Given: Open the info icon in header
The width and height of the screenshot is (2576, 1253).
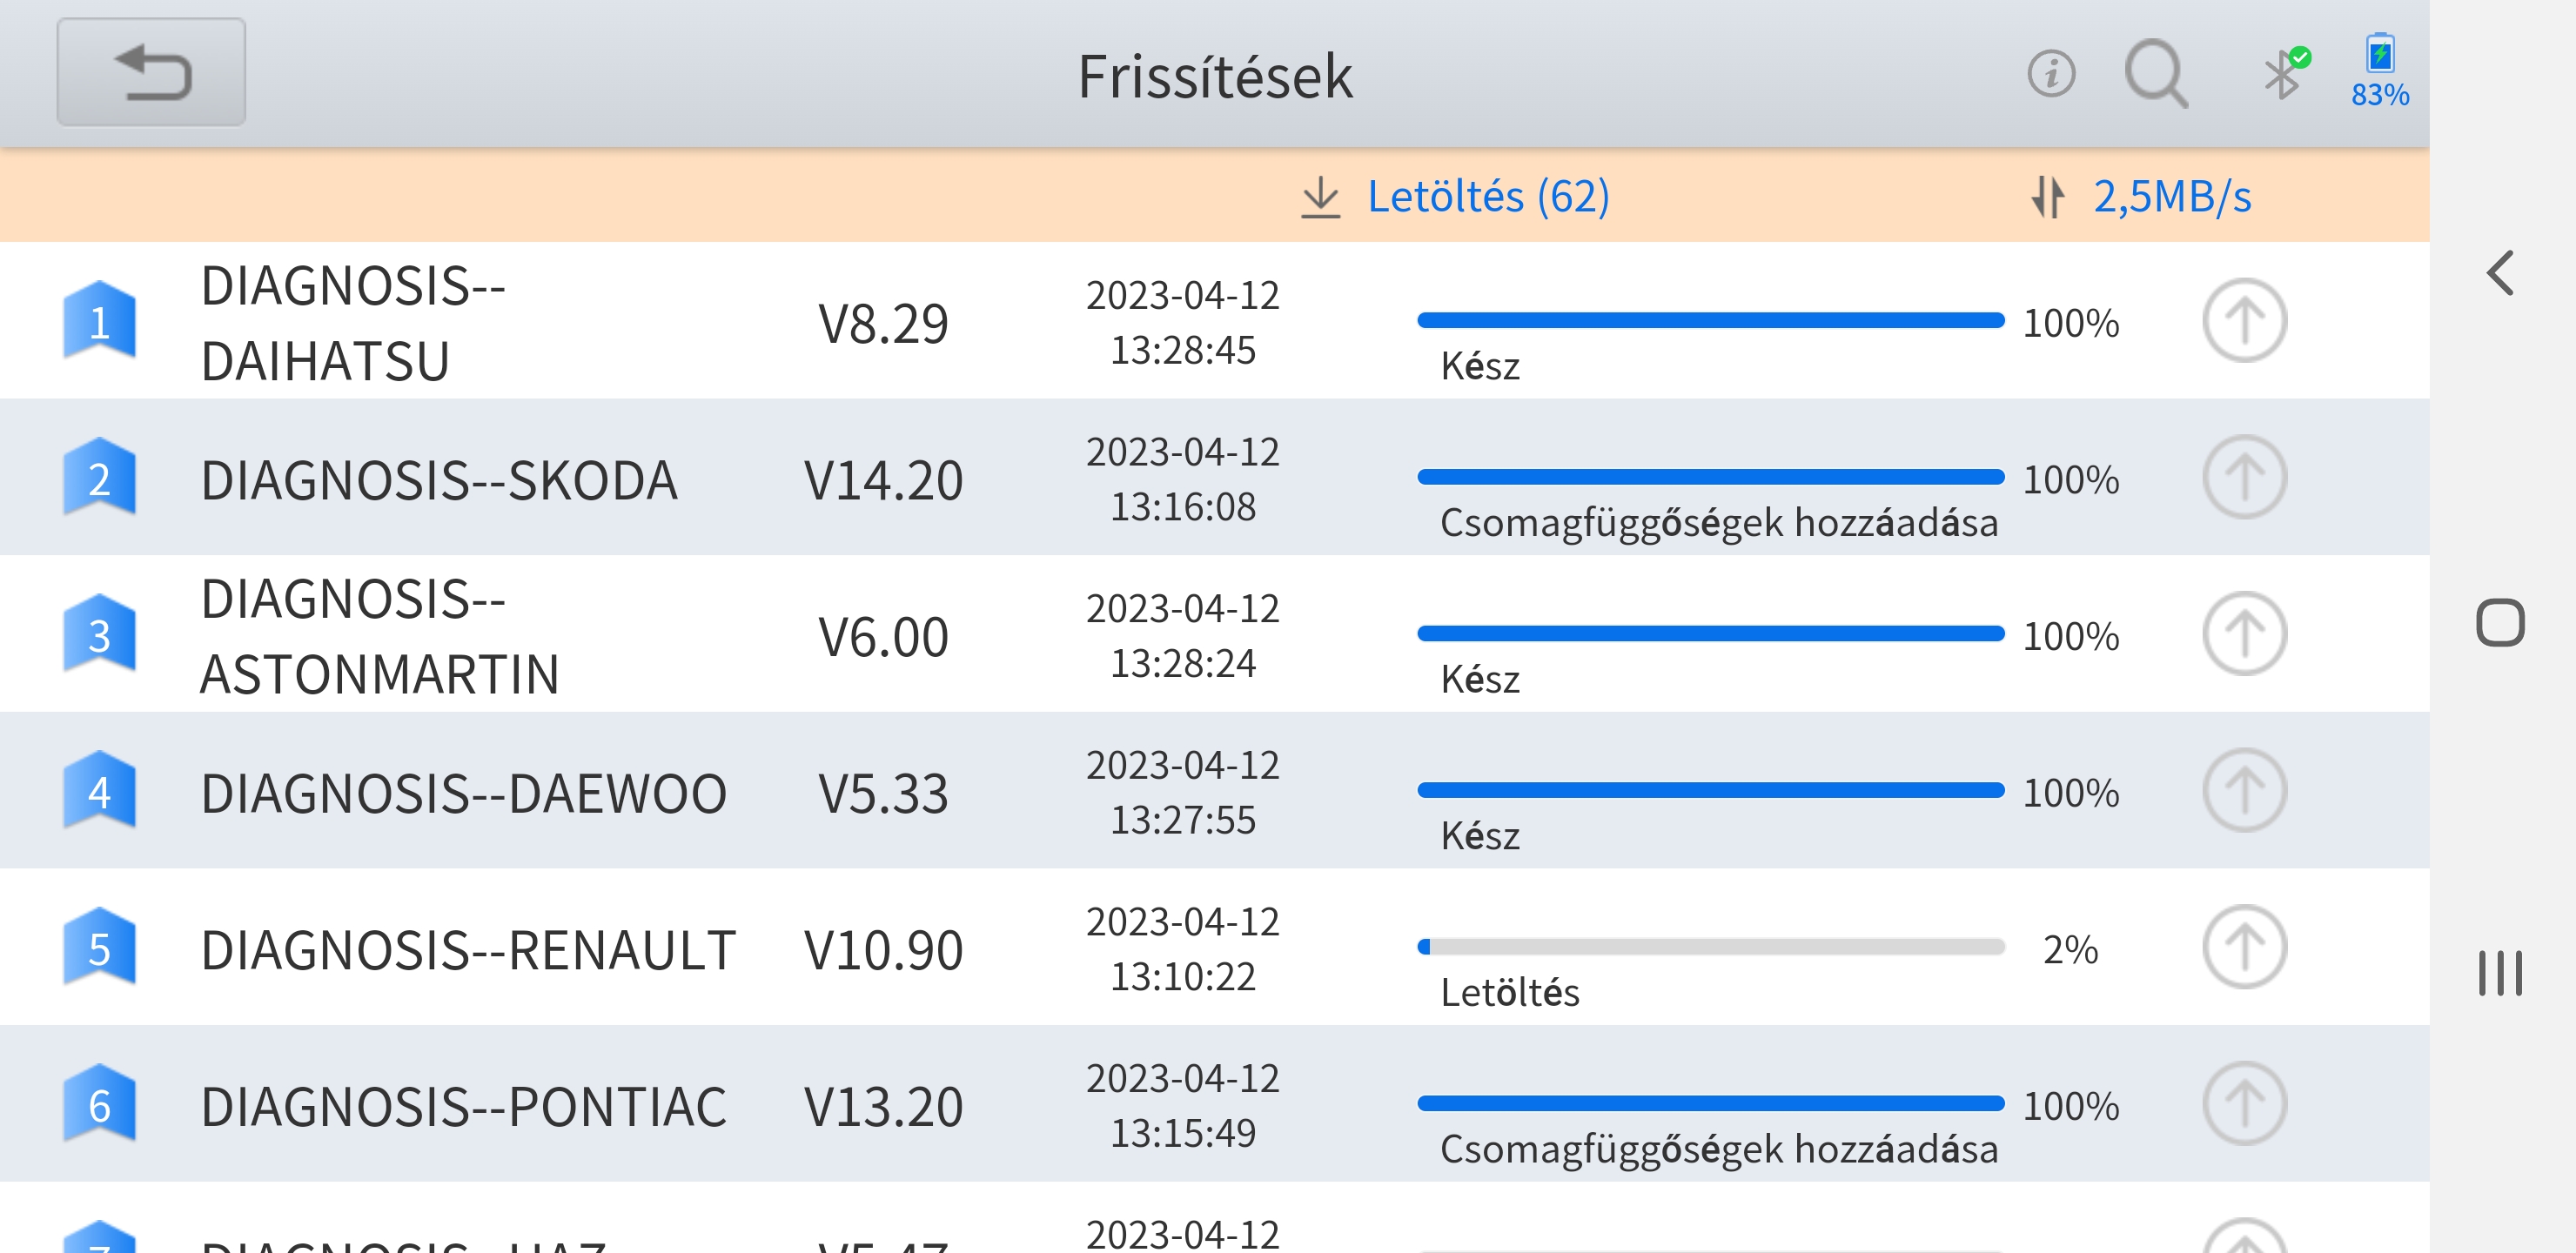Looking at the screenshot, I should (2050, 73).
